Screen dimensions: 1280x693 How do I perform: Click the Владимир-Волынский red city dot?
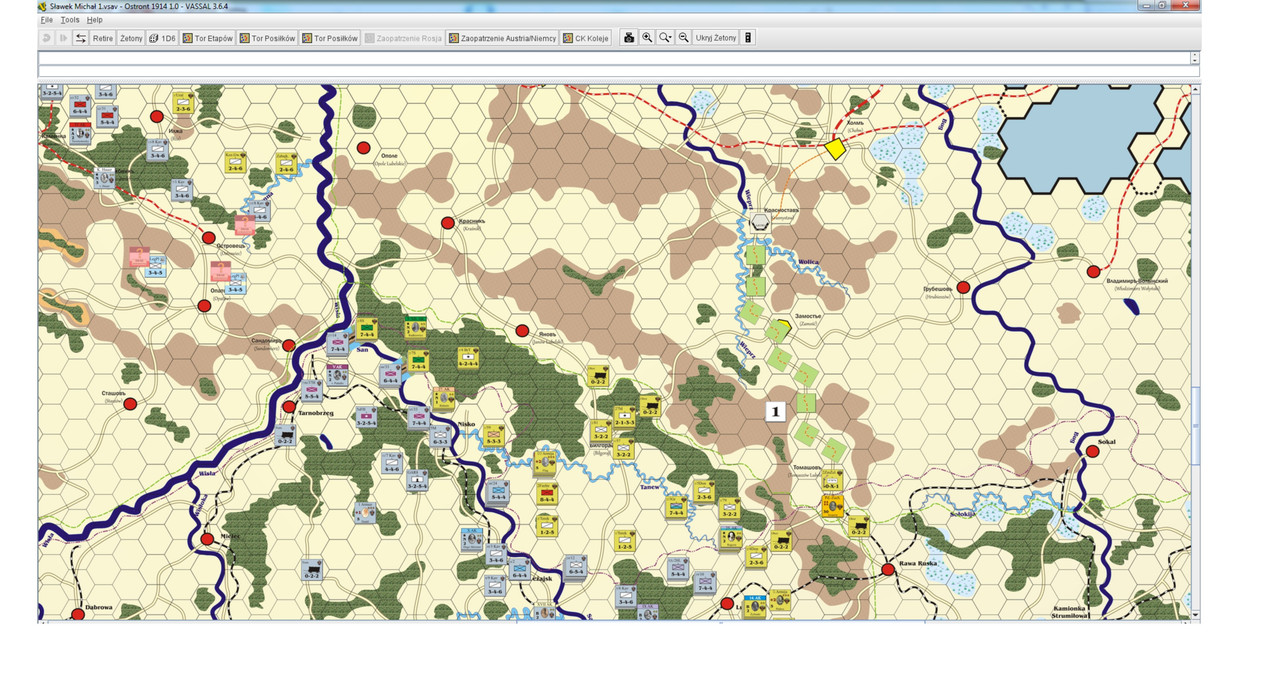tap(1094, 271)
